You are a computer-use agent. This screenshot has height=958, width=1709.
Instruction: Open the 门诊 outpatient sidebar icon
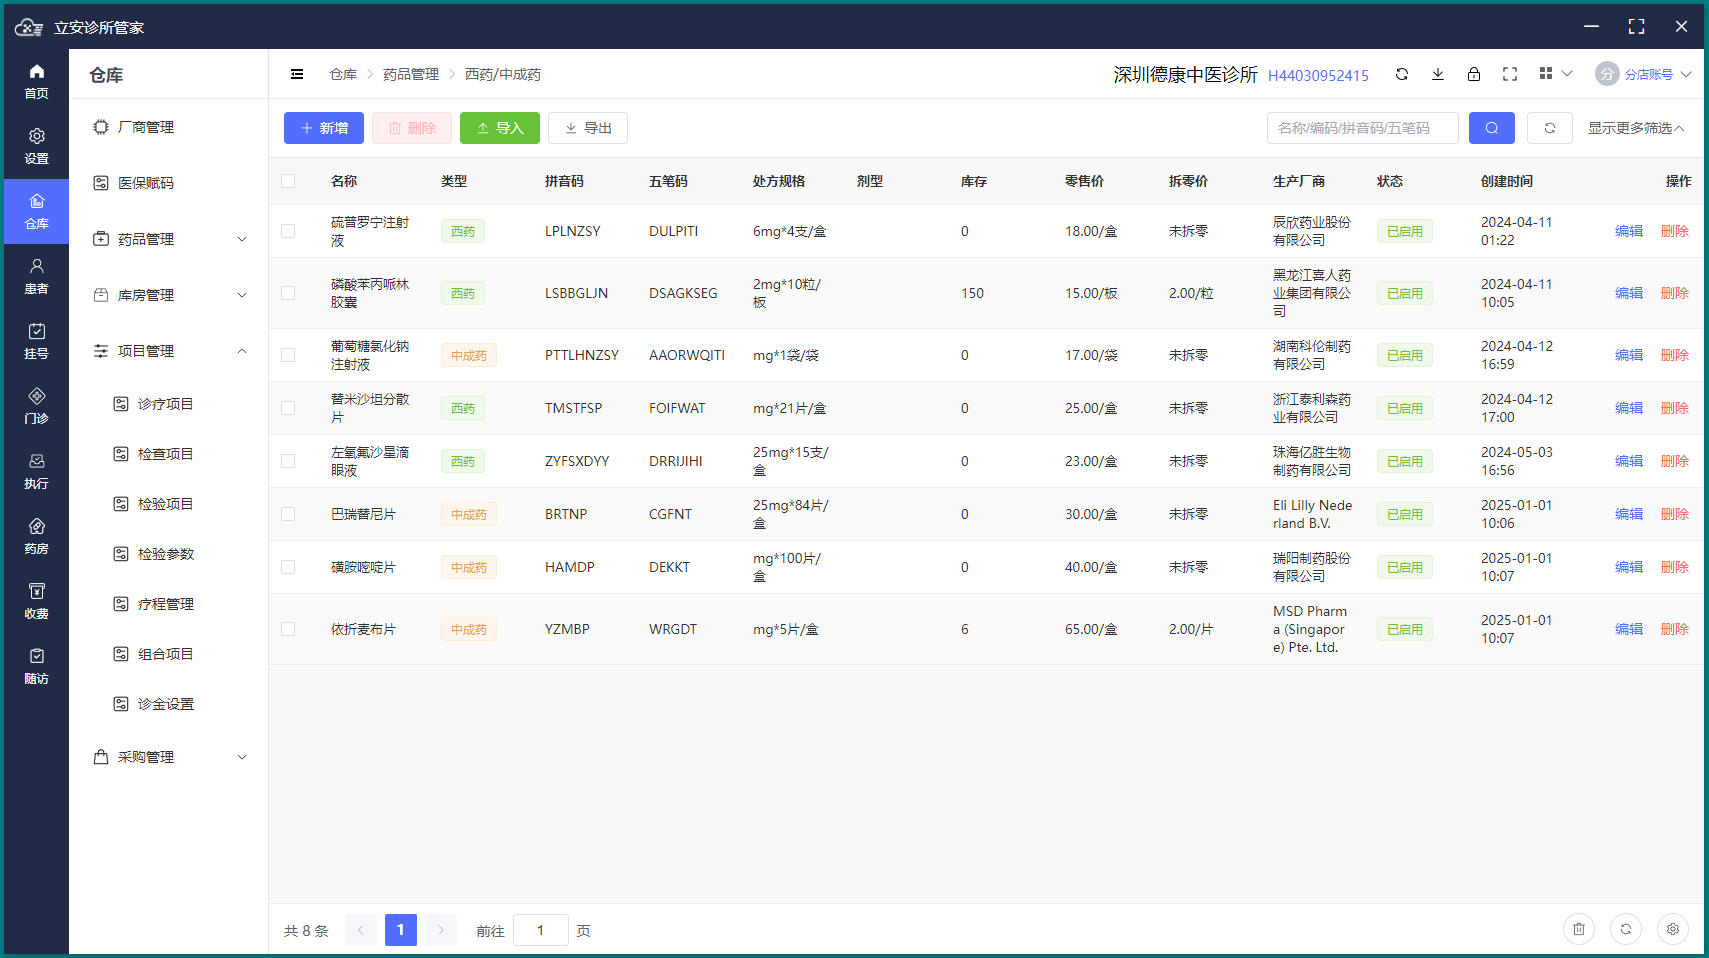click(x=36, y=406)
